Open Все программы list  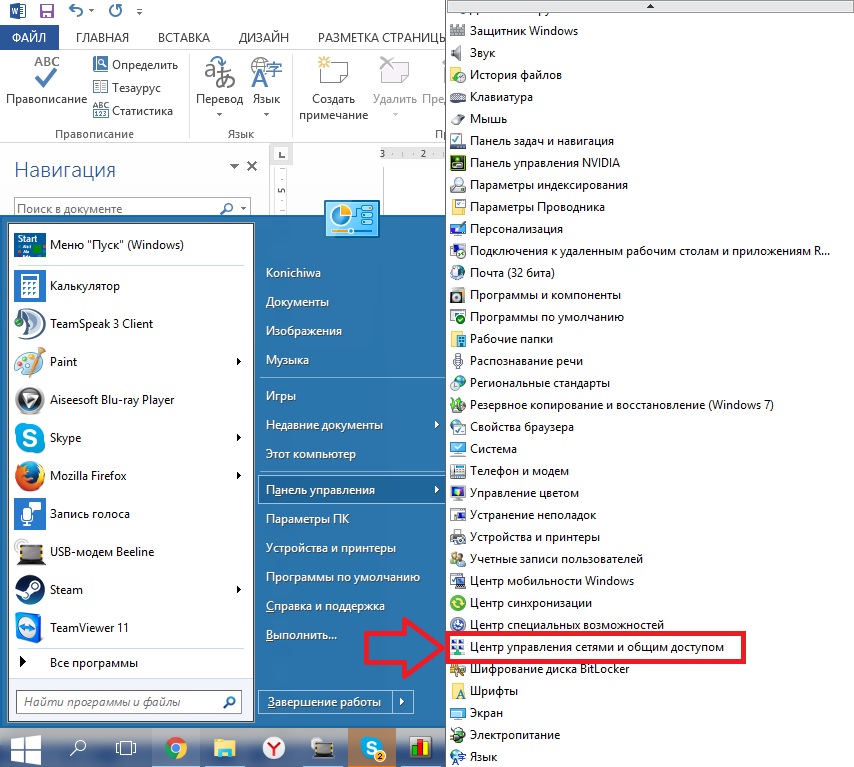tap(93, 663)
